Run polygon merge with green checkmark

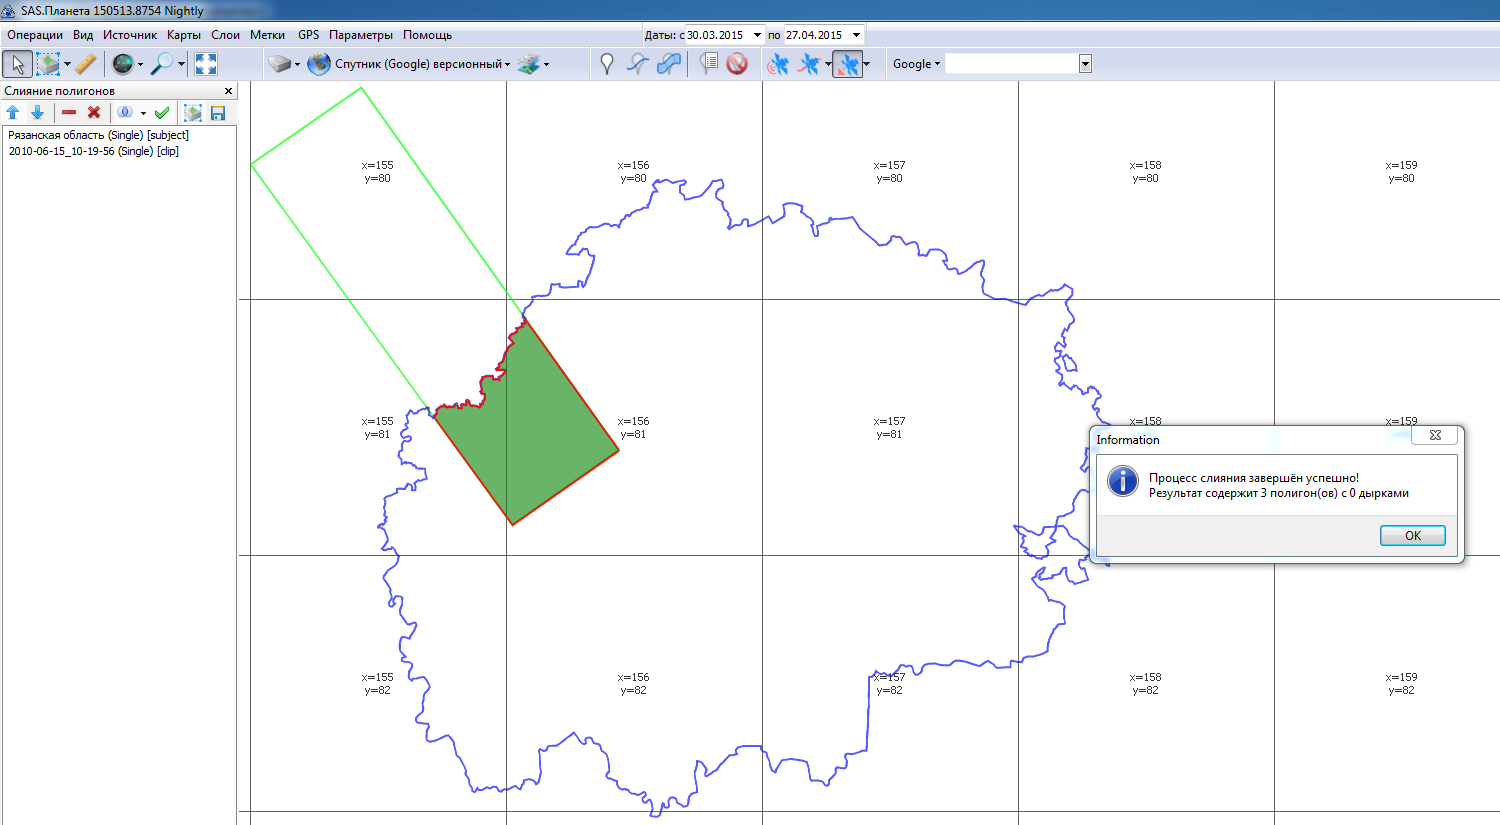162,113
